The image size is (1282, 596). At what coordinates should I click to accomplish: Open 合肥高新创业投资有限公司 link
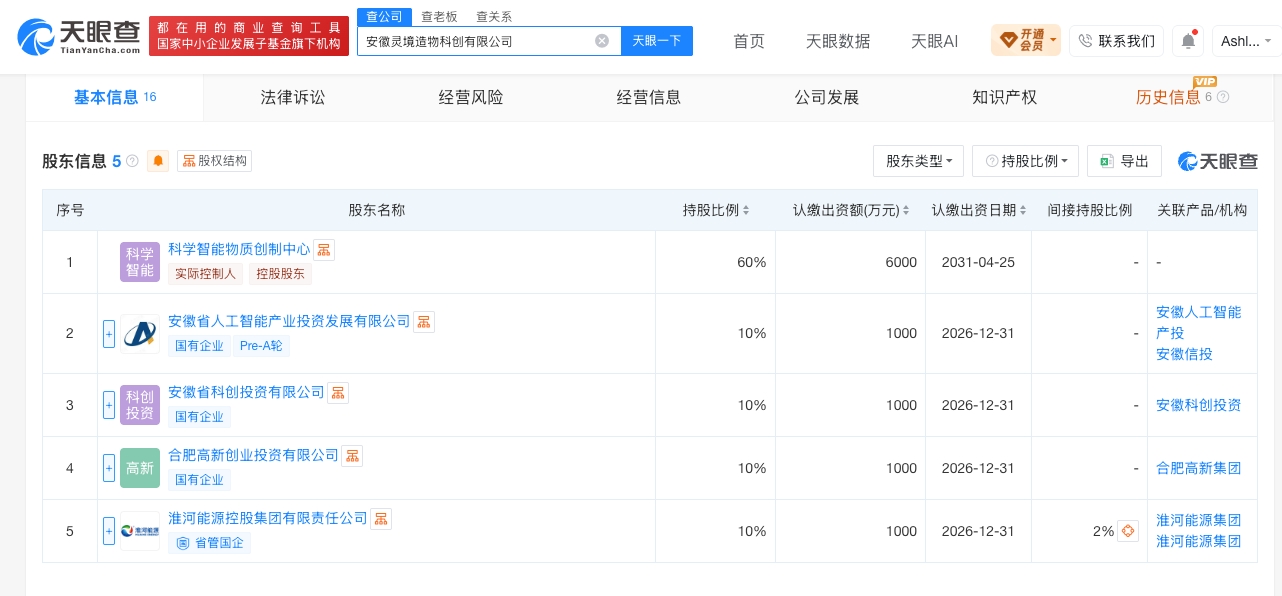pos(253,455)
